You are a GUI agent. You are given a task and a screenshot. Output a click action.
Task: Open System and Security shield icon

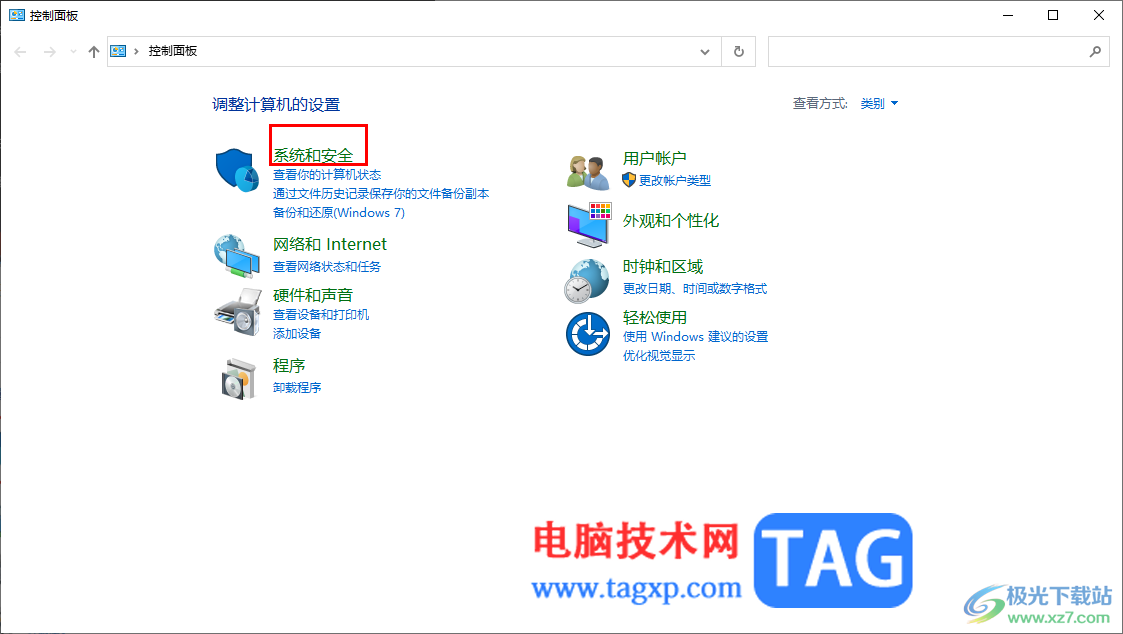(237, 170)
